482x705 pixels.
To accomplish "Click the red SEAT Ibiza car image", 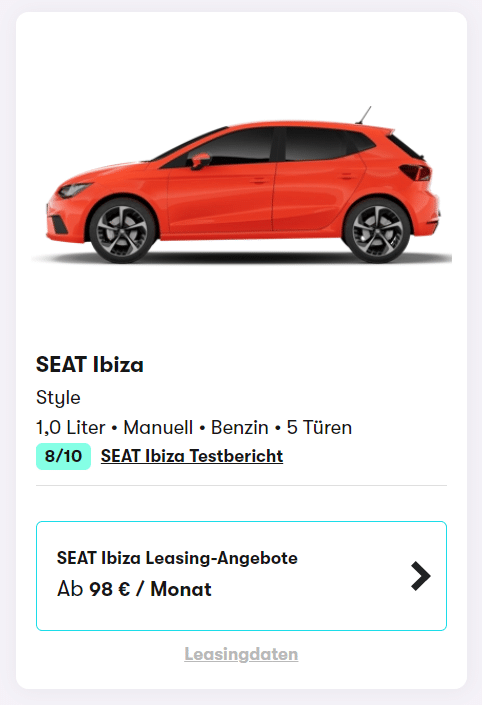I will point(242,185).
